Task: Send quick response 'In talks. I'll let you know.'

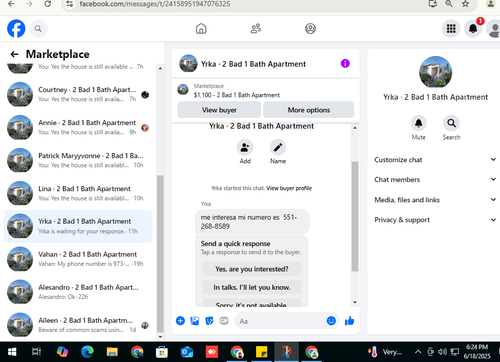Action: (252, 287)
